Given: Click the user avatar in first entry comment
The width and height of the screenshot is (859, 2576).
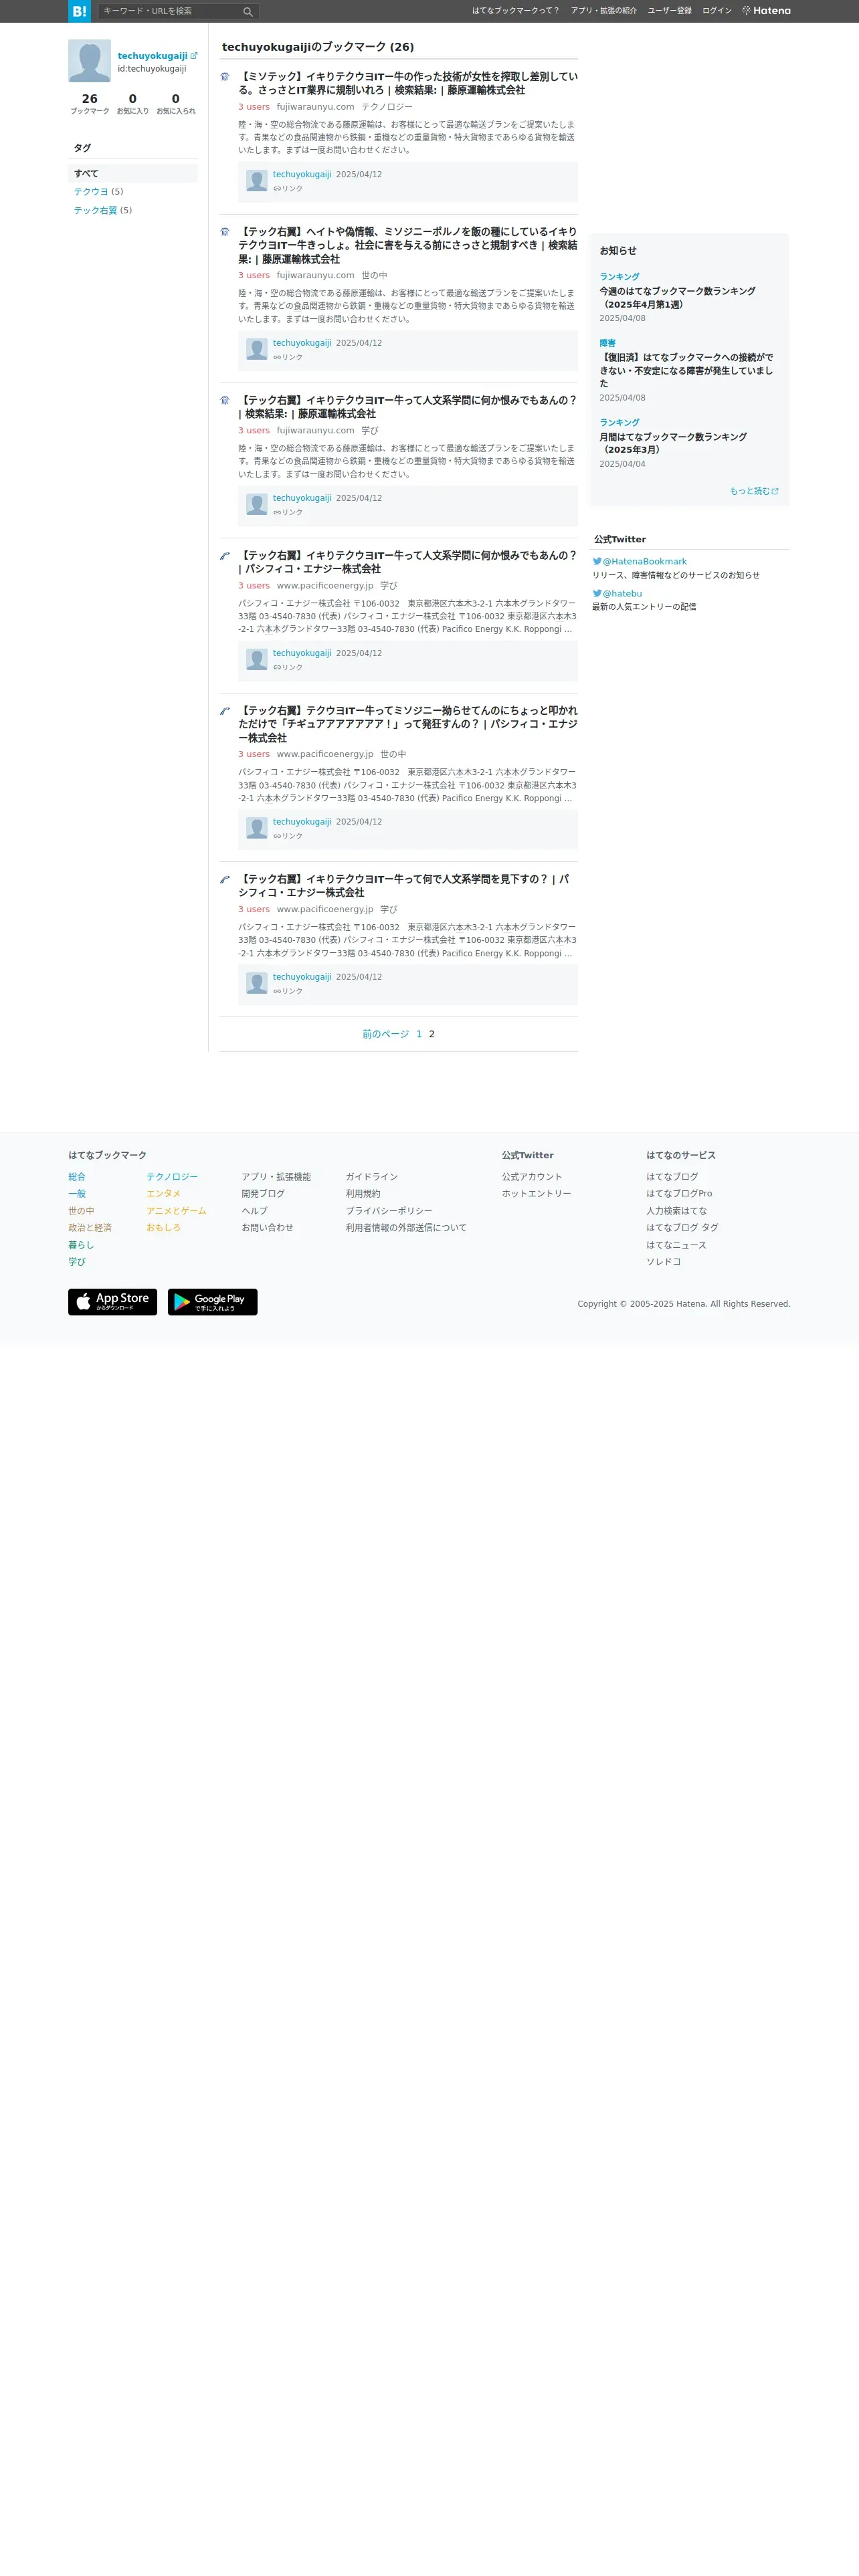Looking at the screenshot, I should 257,181.
